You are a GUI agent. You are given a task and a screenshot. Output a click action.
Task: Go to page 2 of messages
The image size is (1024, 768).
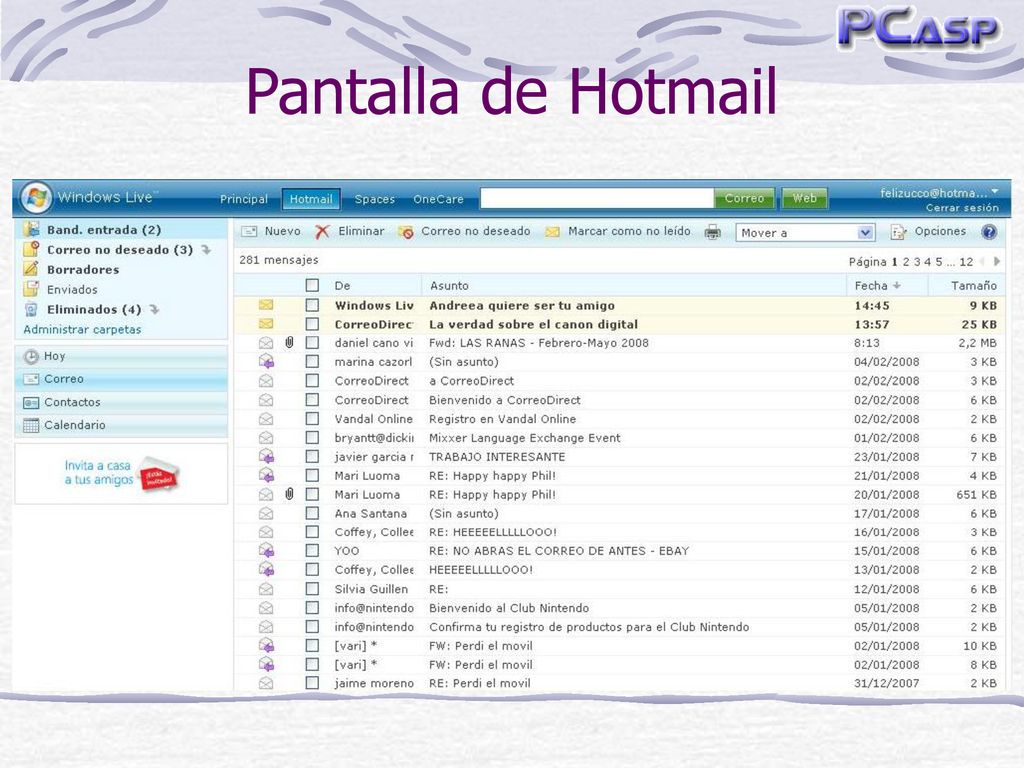pyautogui.click(x=906, y=262)
